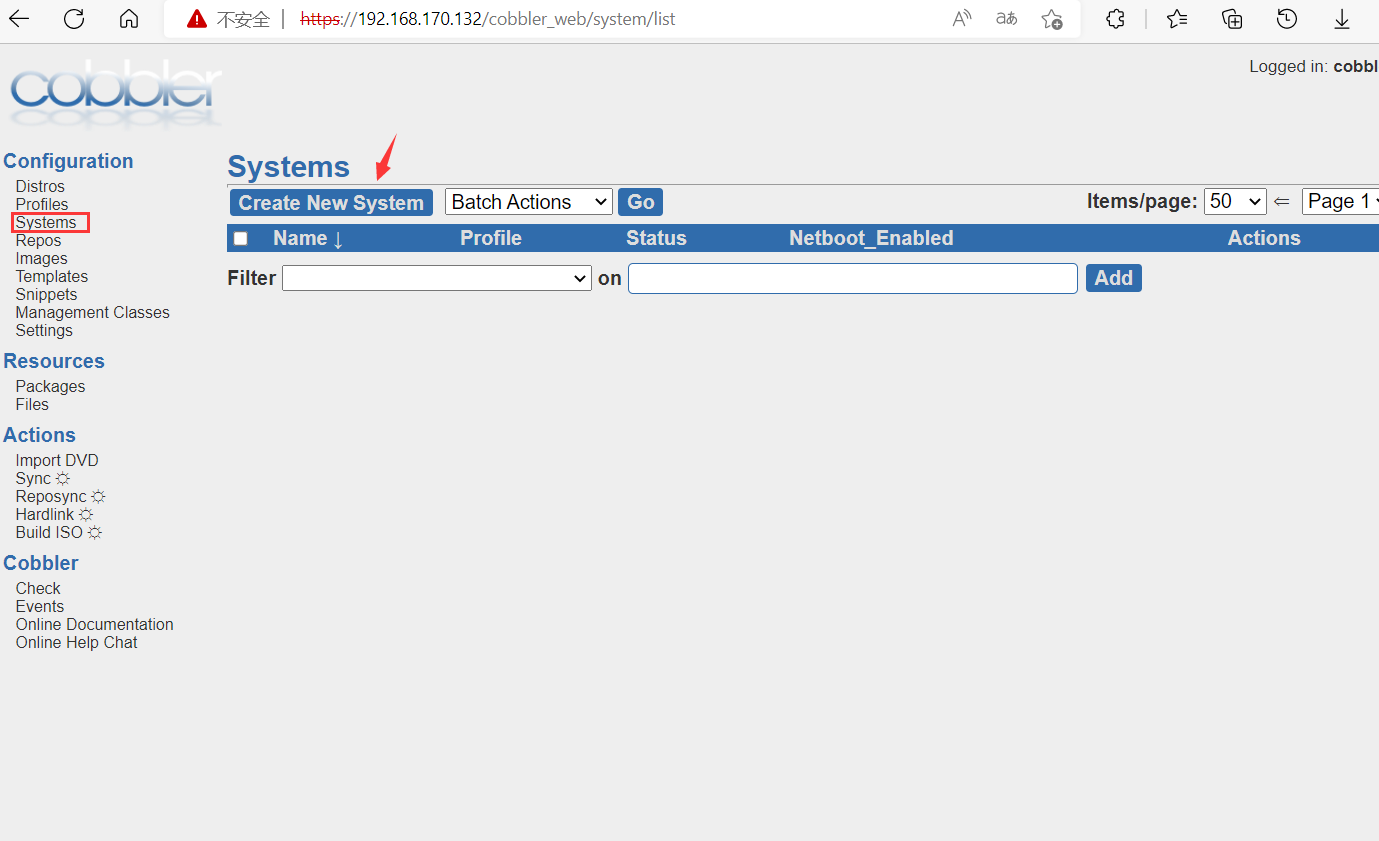Run Reposync from the Actions list

[61, 497]
